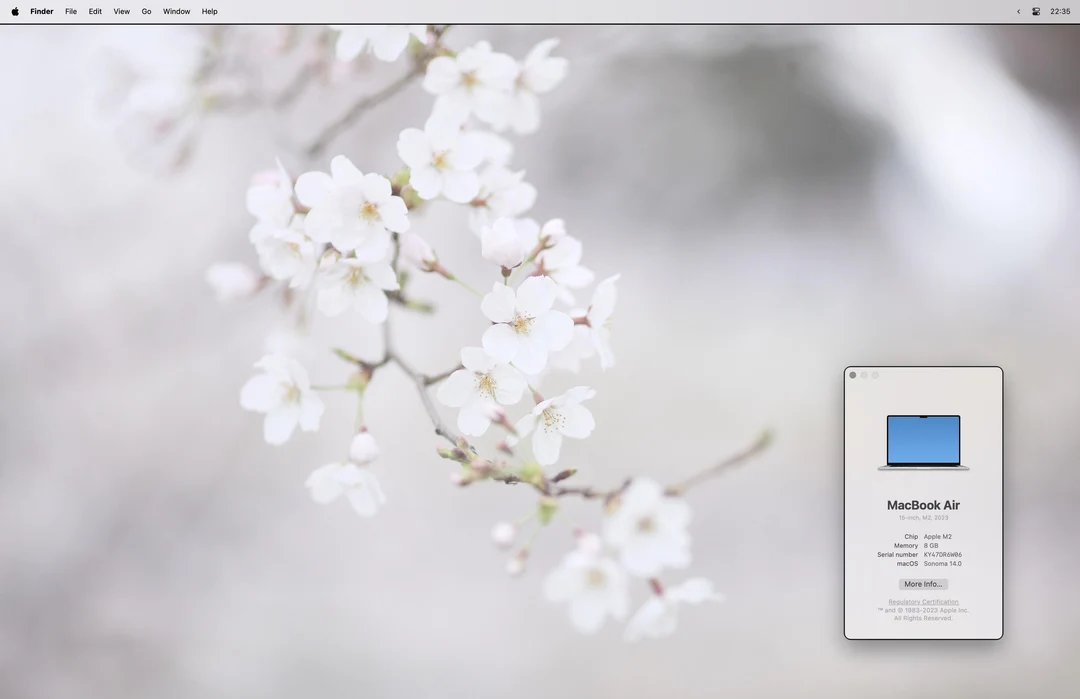Open the Finder menu

click(x=41, y=11)
